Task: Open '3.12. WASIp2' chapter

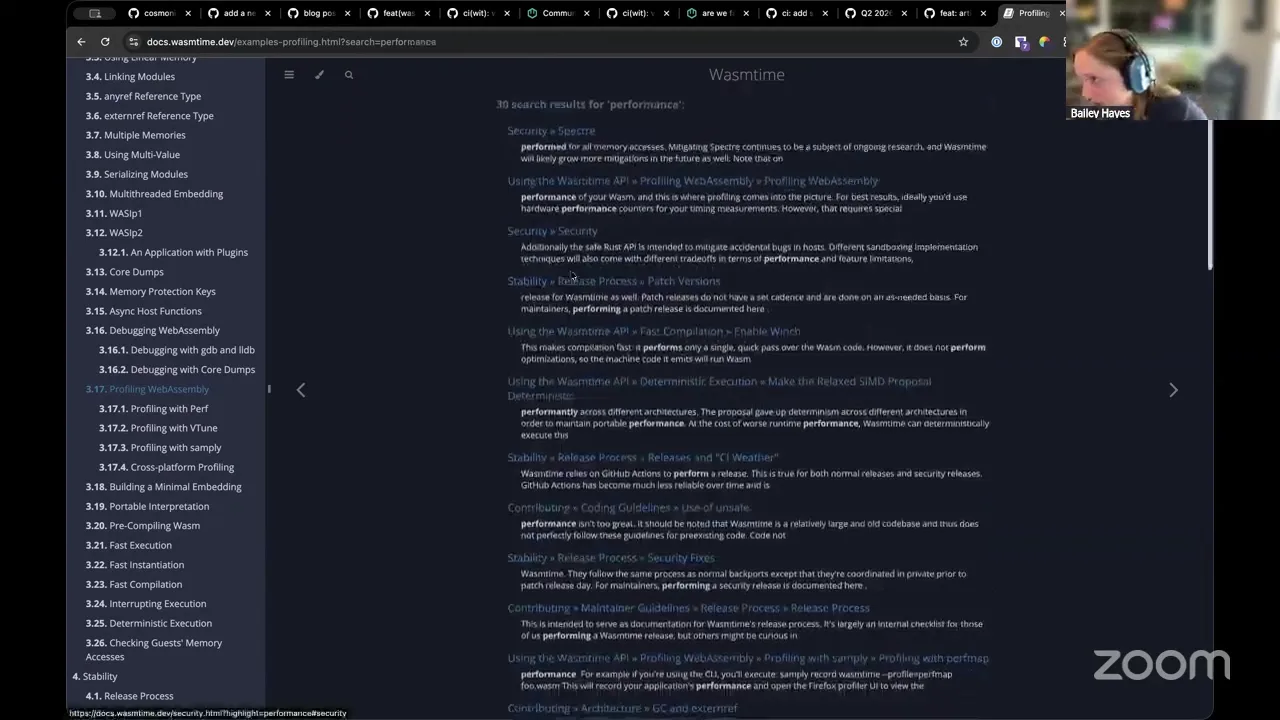Action: point(113,233)
